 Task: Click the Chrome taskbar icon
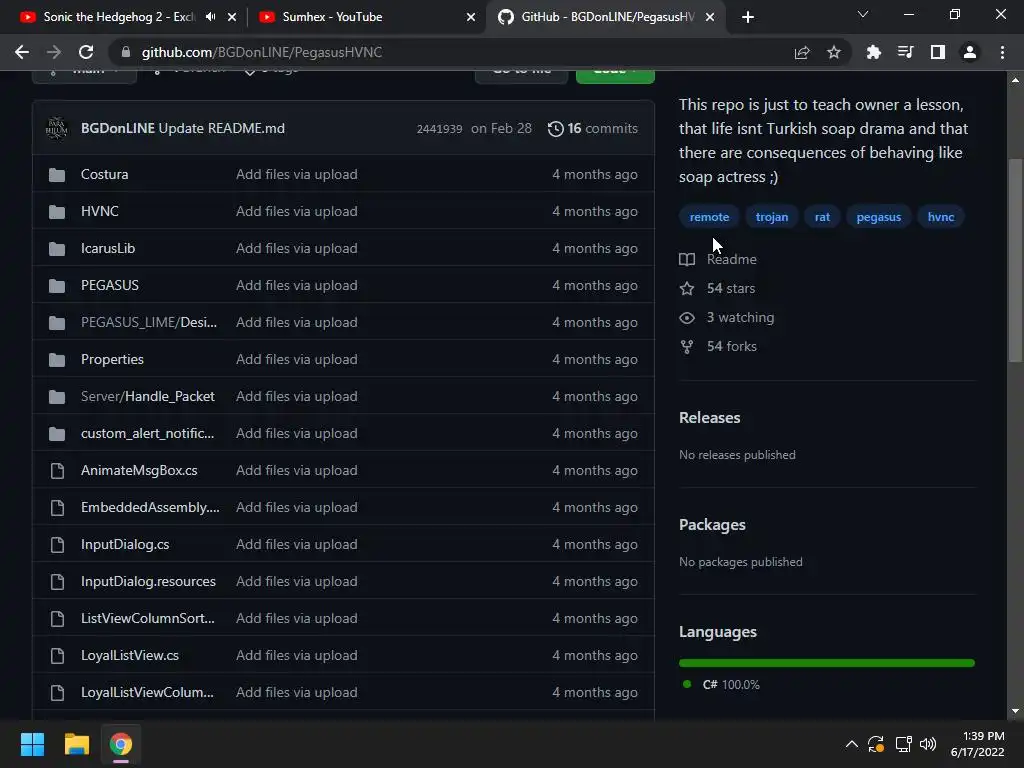(121, 744)
